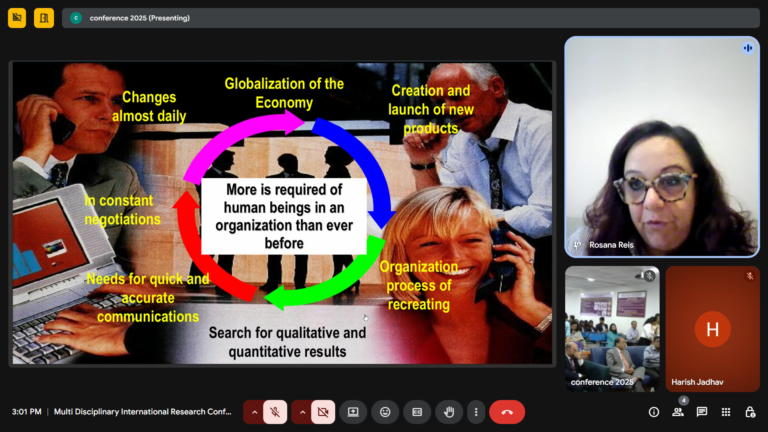Open host controls lock icon
This screenshot has width=768, height=432.
(750, 412)
